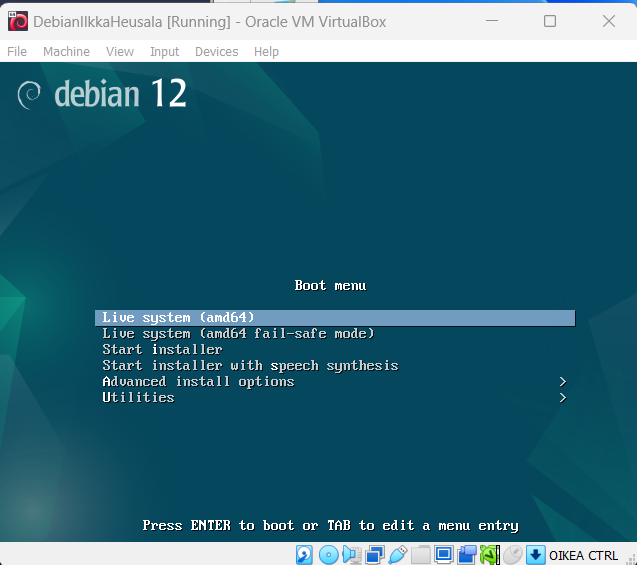Expand Advanced install options submenu arrow
This screenshot has height=565, width=637.
(x=563, y=382)
